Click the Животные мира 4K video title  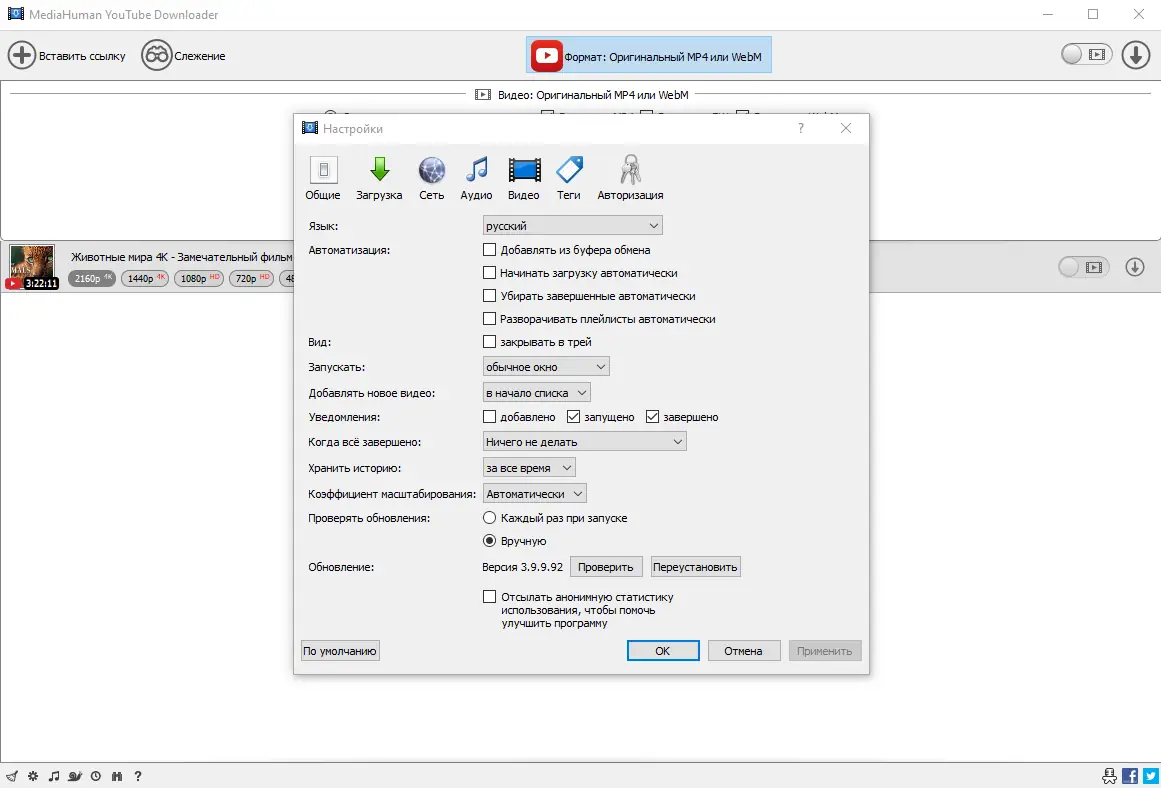pos(181,256)
